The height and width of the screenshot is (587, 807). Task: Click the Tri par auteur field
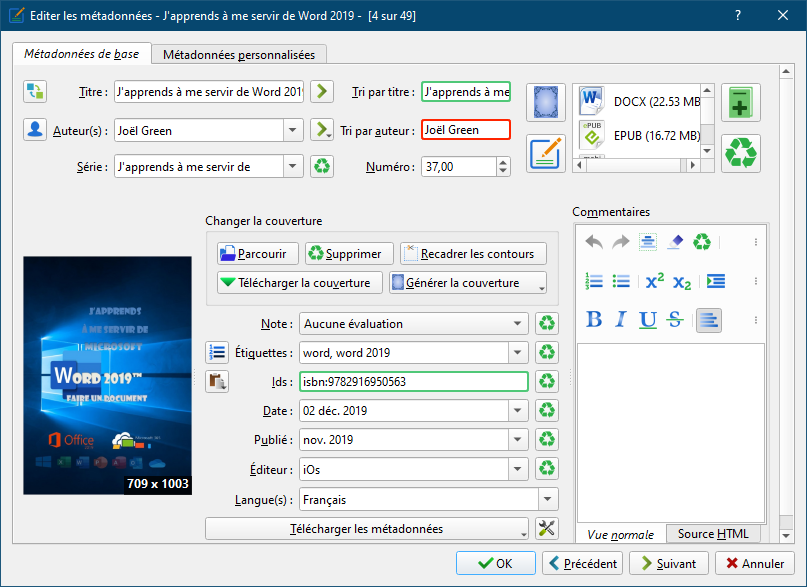466,130
